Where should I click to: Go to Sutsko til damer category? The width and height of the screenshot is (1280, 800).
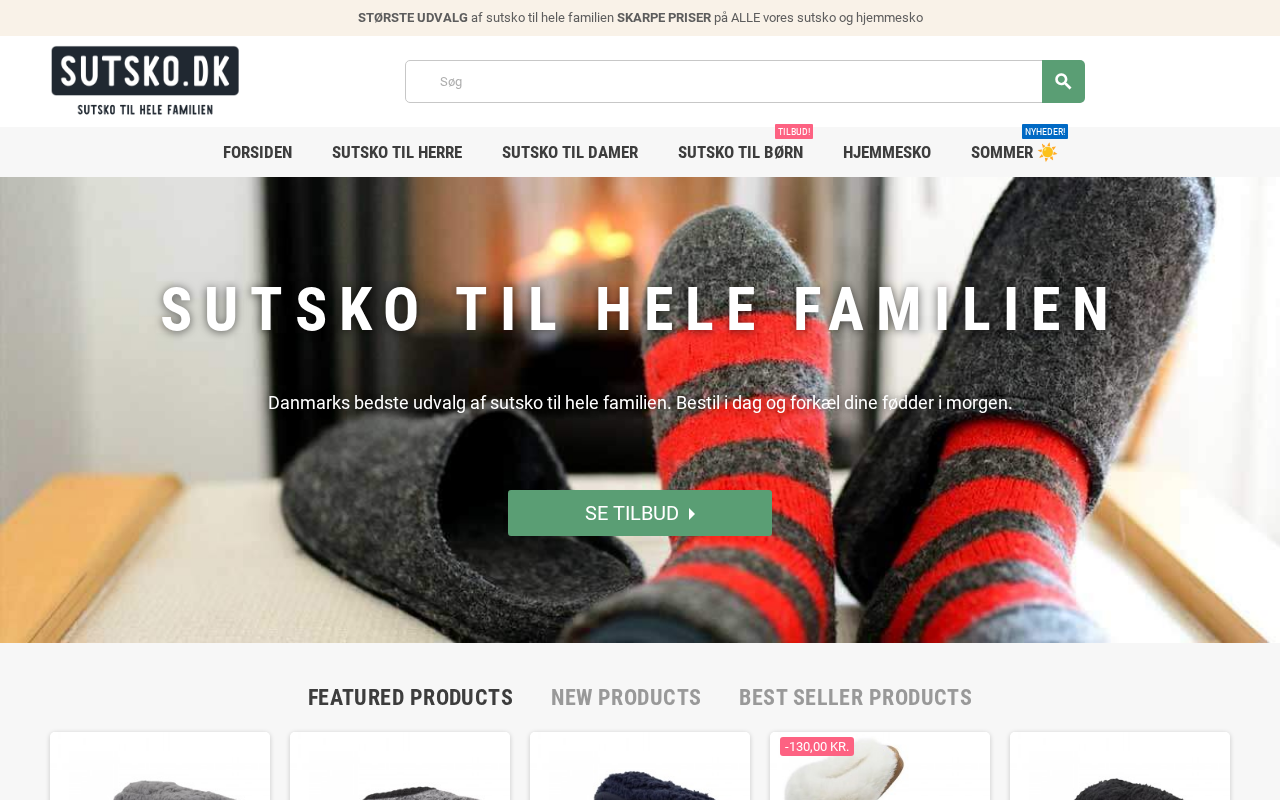click(x=570, y=152)
